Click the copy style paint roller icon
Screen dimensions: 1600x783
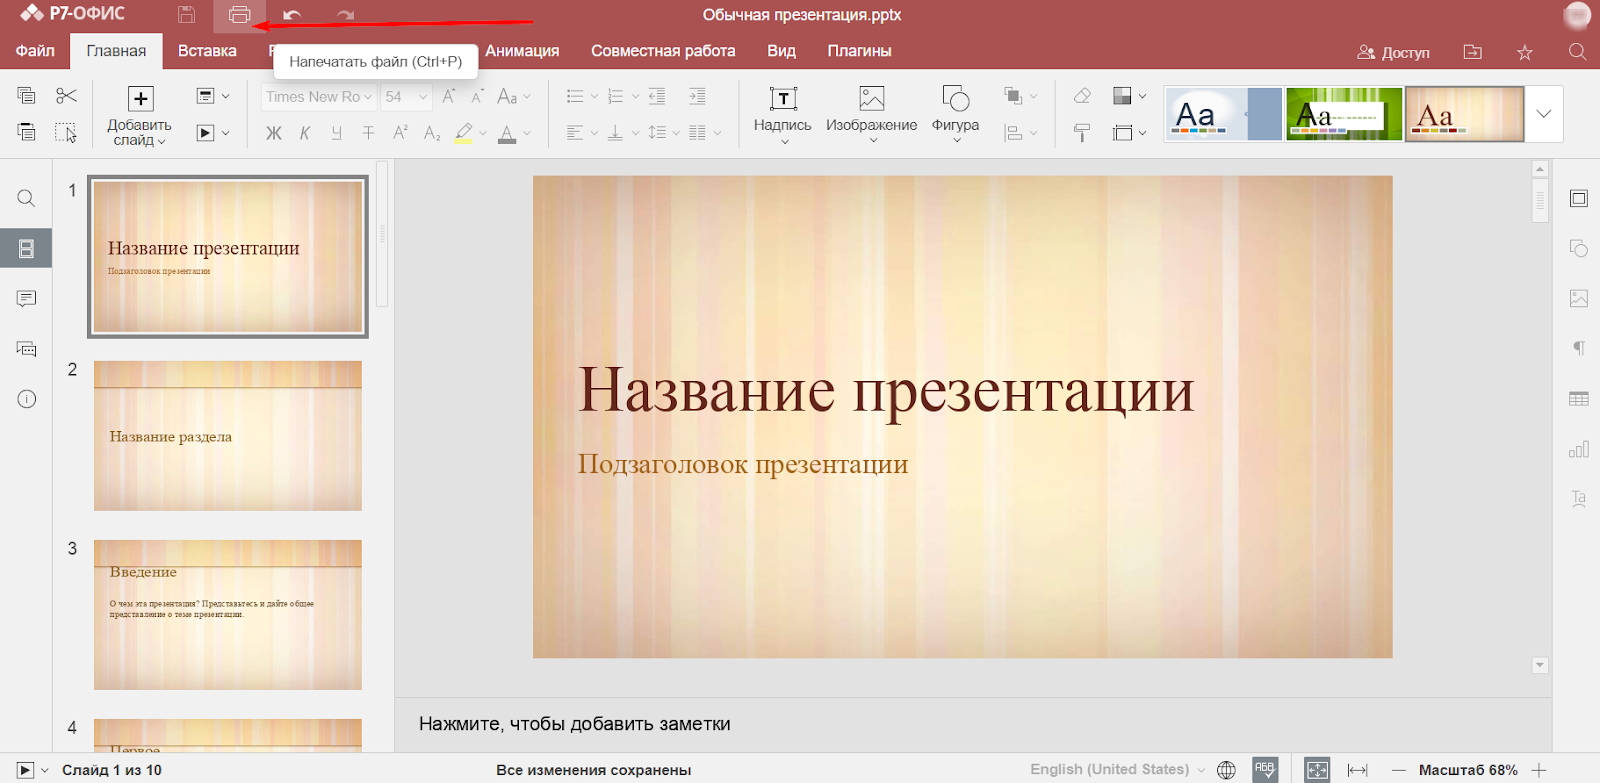pos(1082,133)
